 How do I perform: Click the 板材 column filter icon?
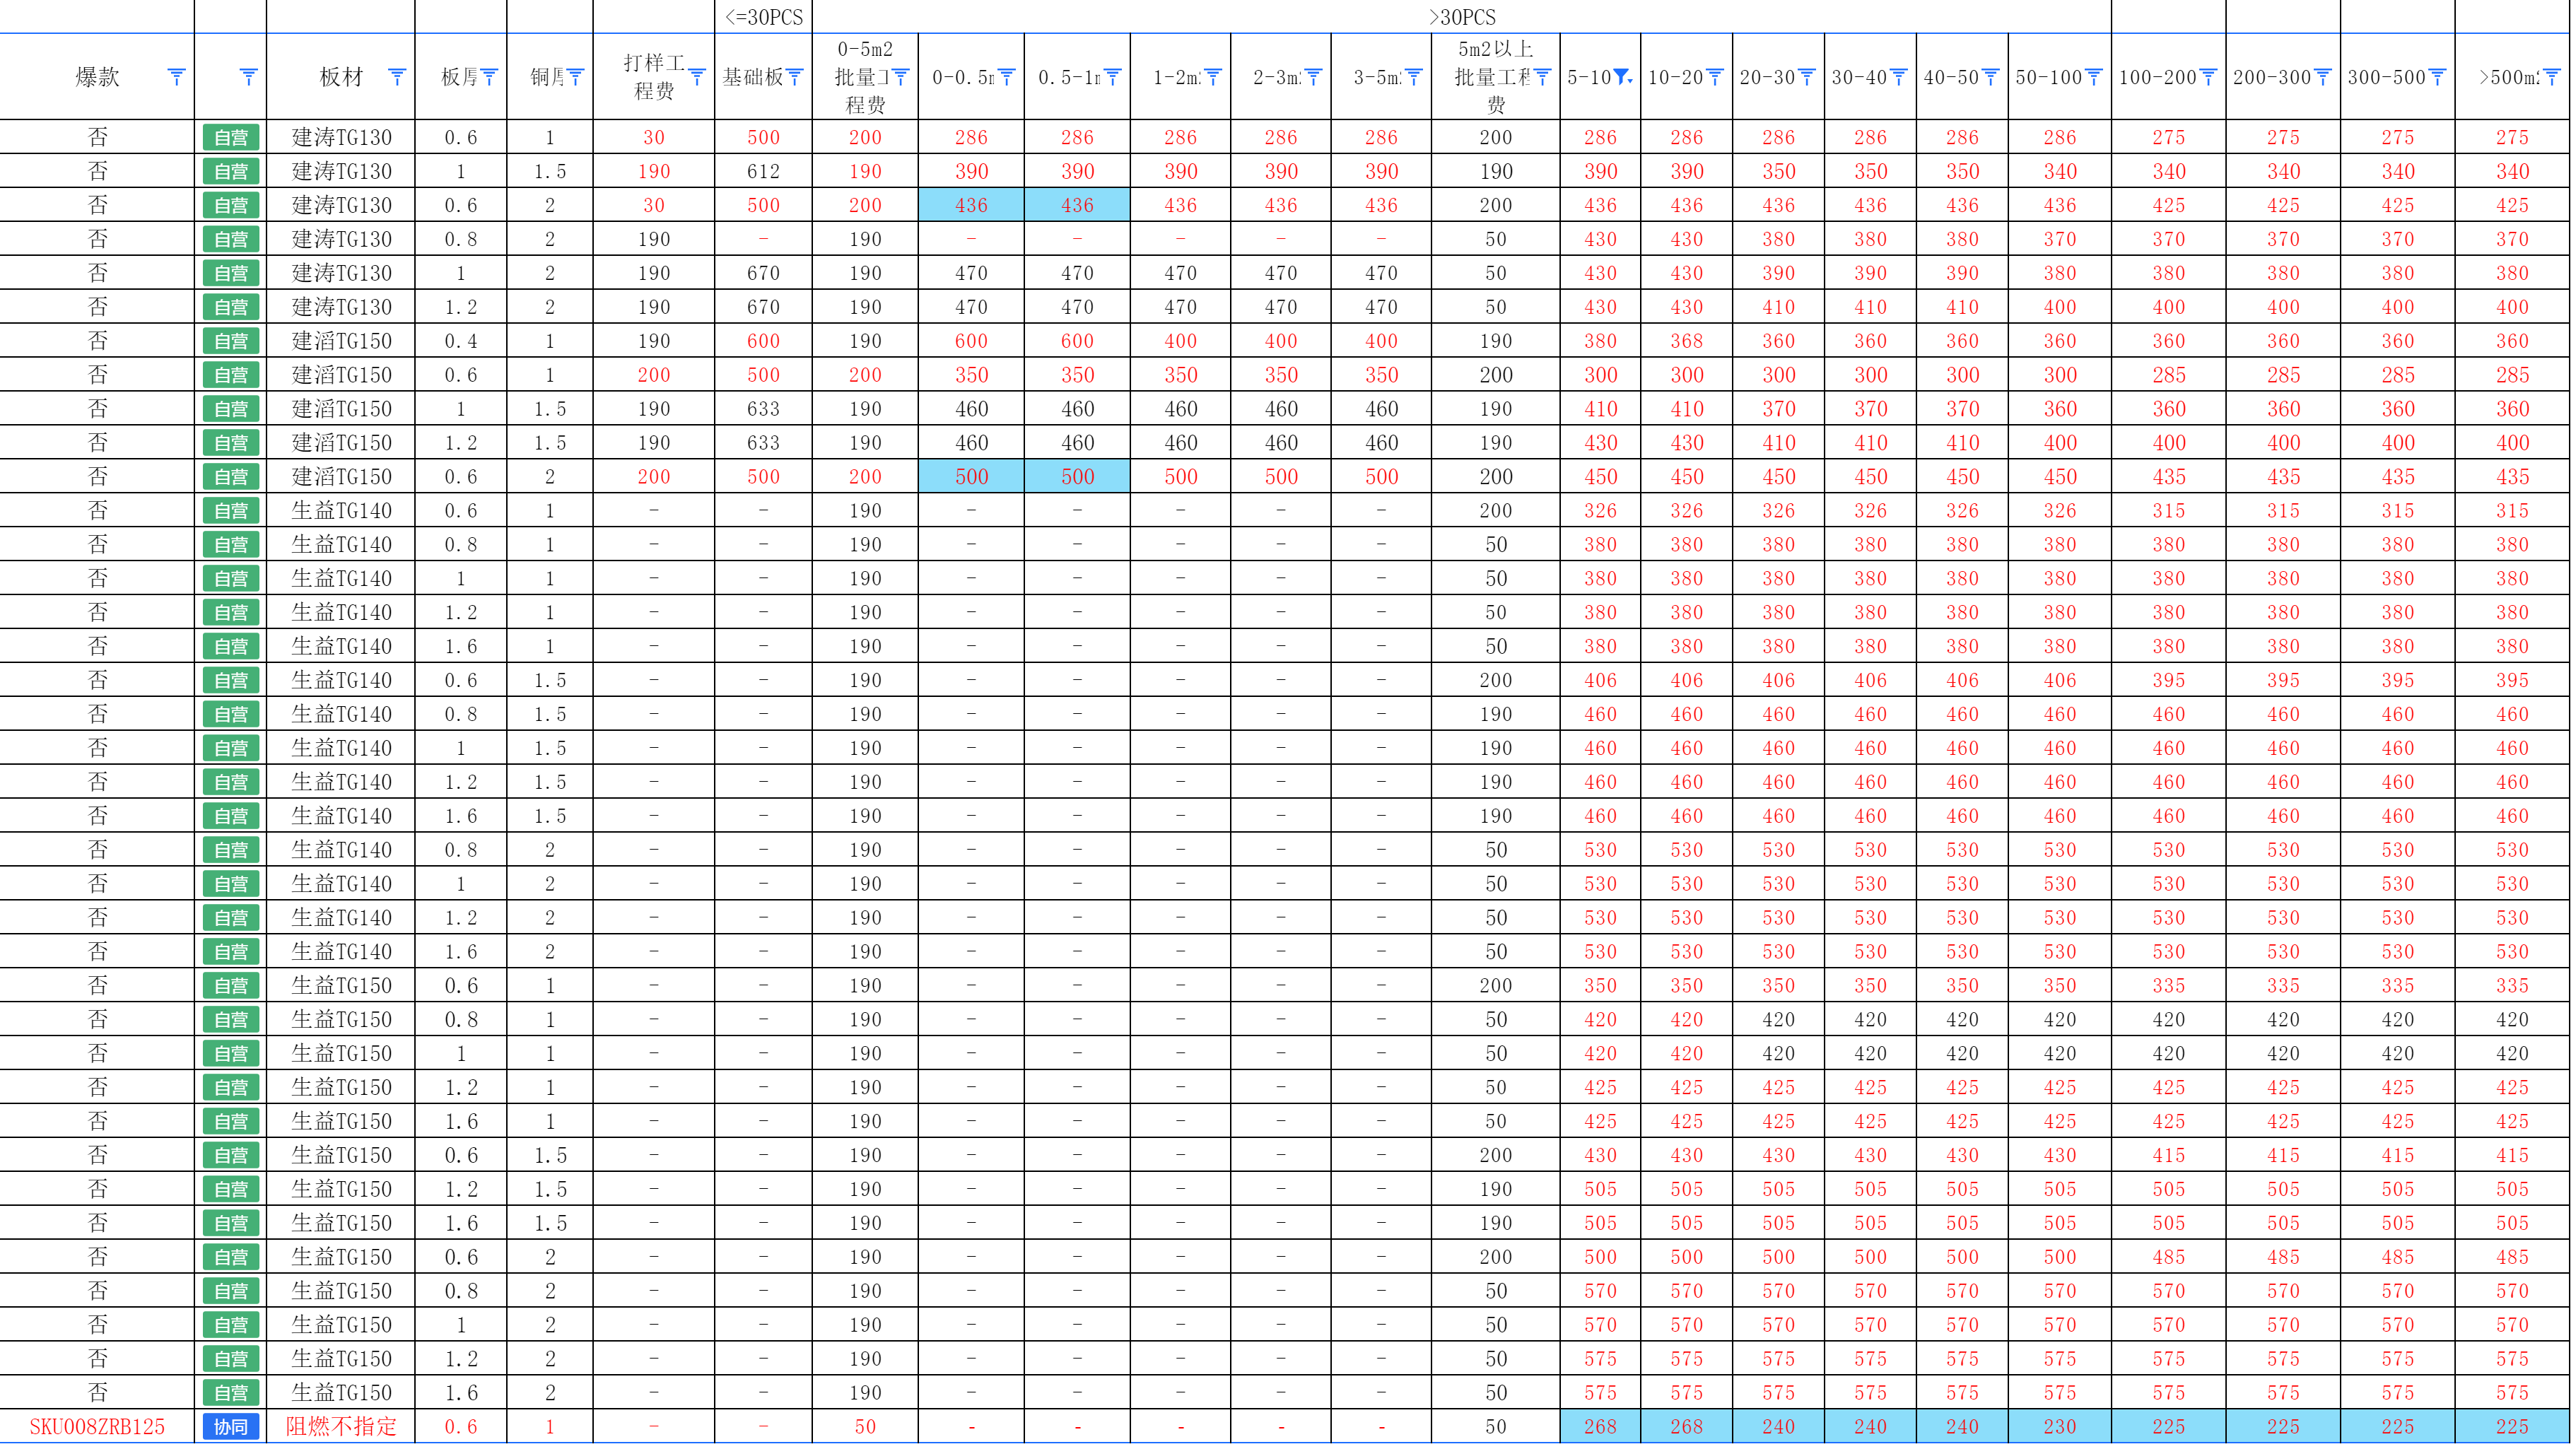pos(396,77)
